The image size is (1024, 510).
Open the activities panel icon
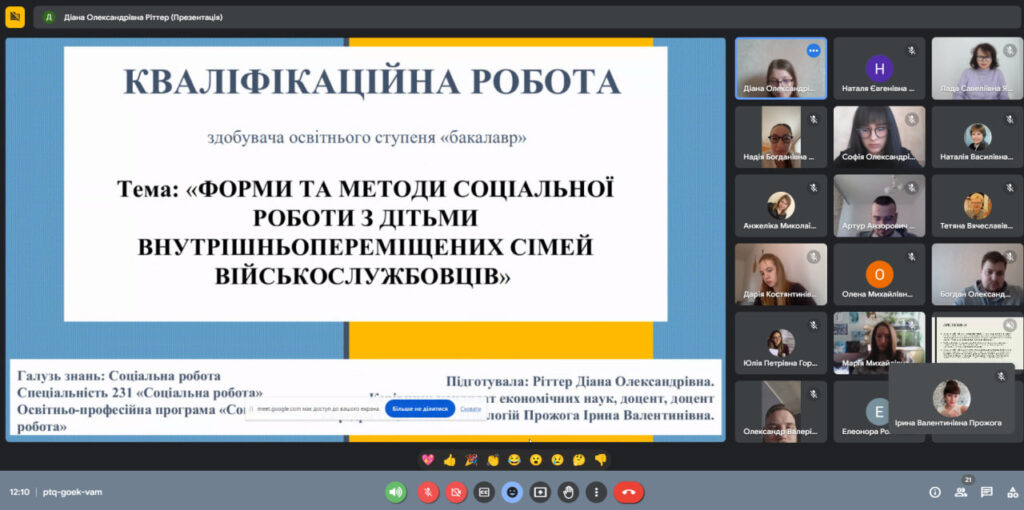tap(1011, 492)
